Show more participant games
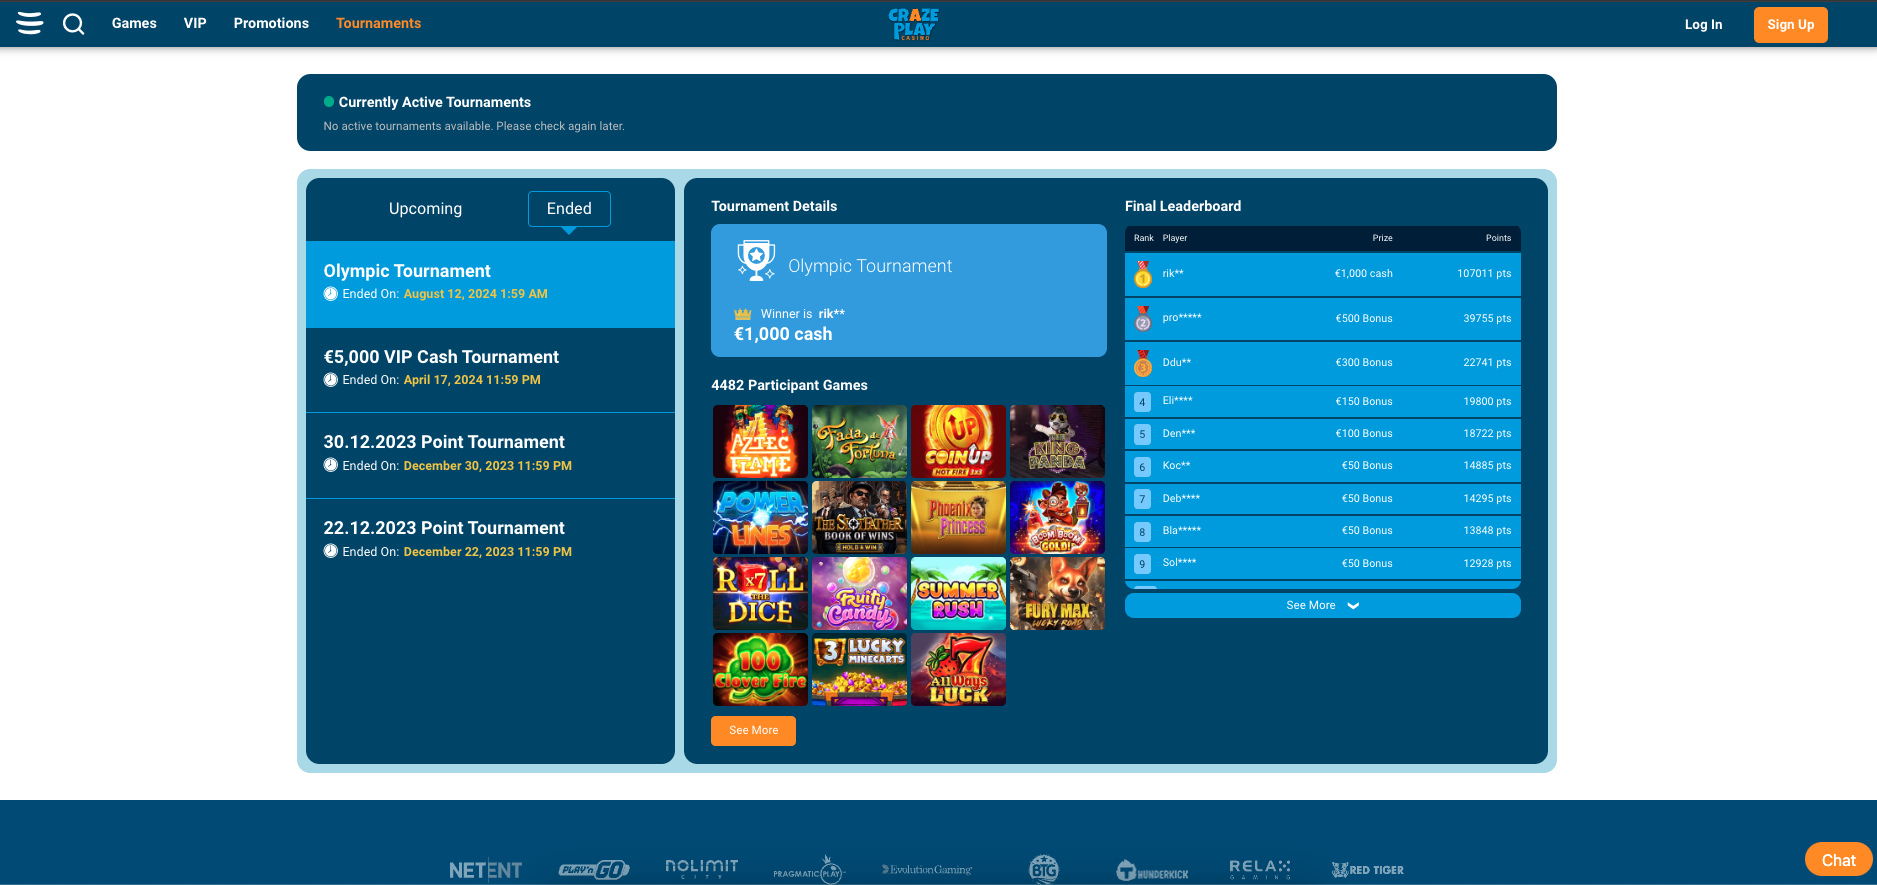The width and height of the screenshot is (1877, 885). (753, 730)
